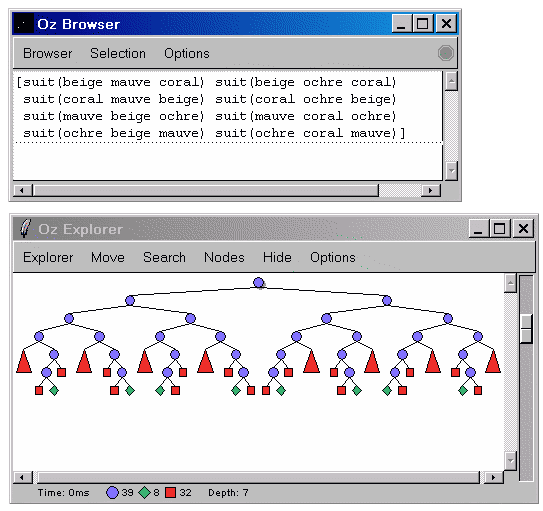
Task: Click Browser vertical scrollbar down arrow
Action: point(451,171)
